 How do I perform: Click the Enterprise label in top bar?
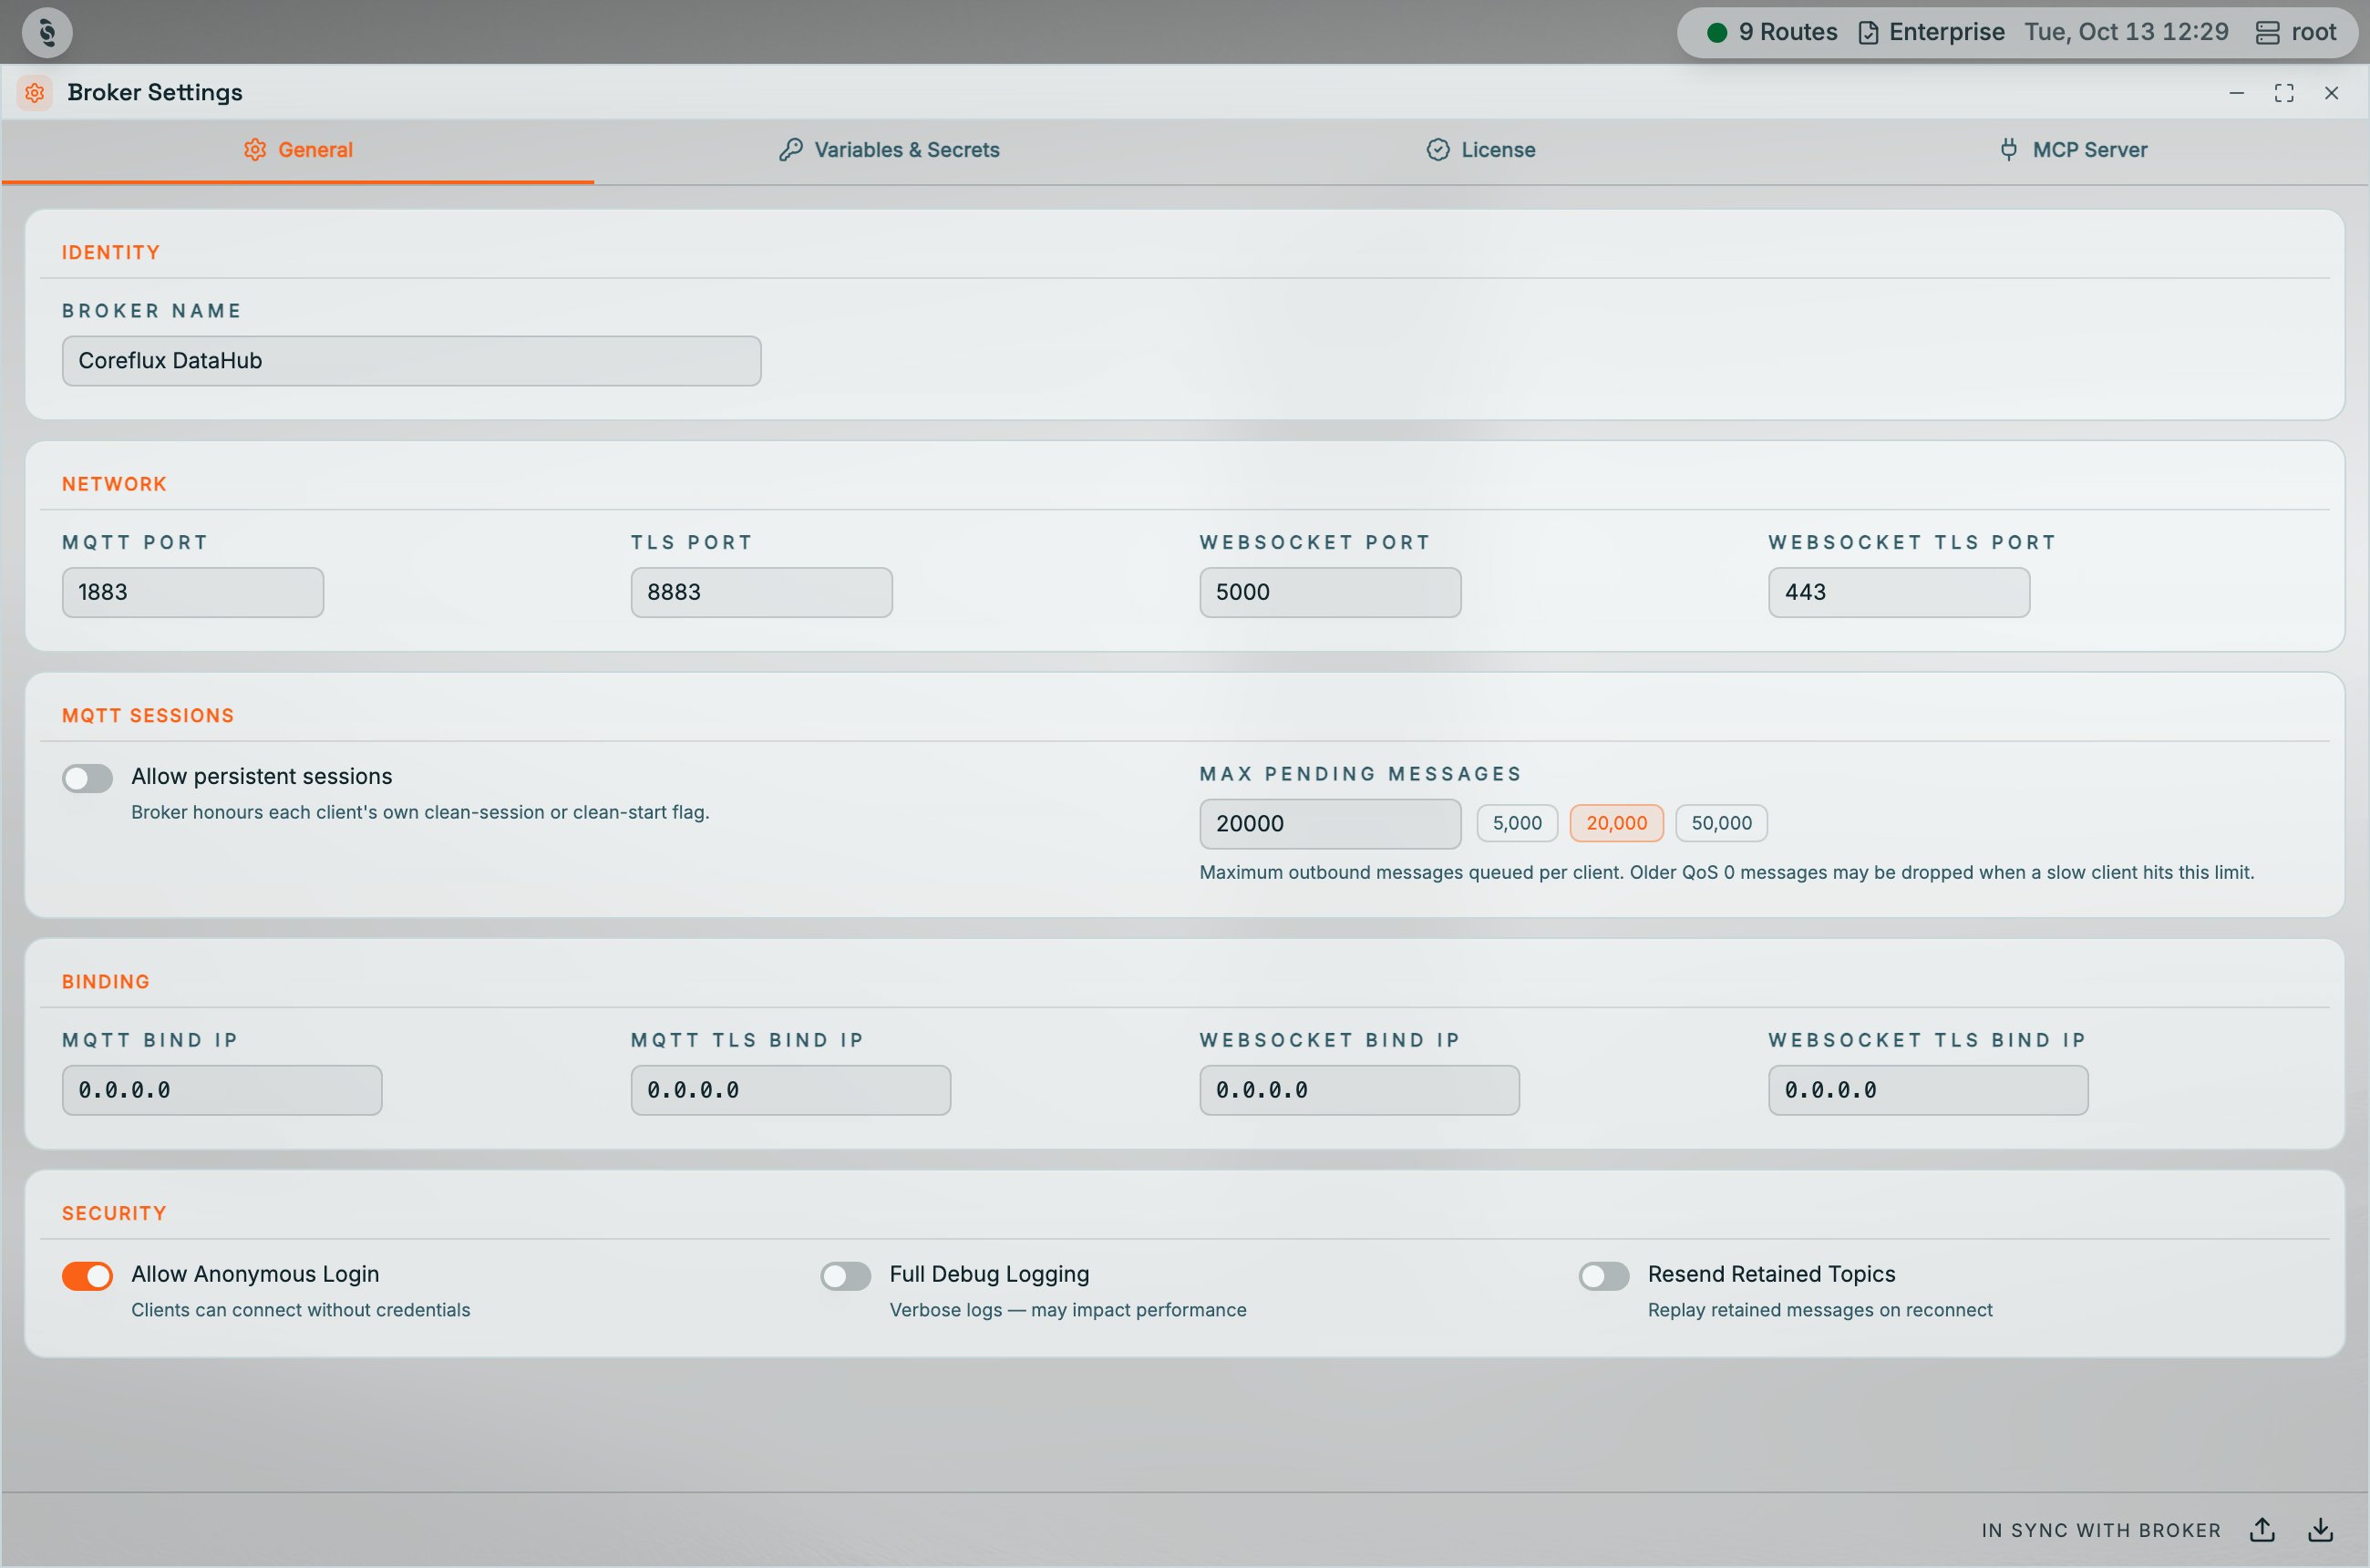tap(1946, 32)
